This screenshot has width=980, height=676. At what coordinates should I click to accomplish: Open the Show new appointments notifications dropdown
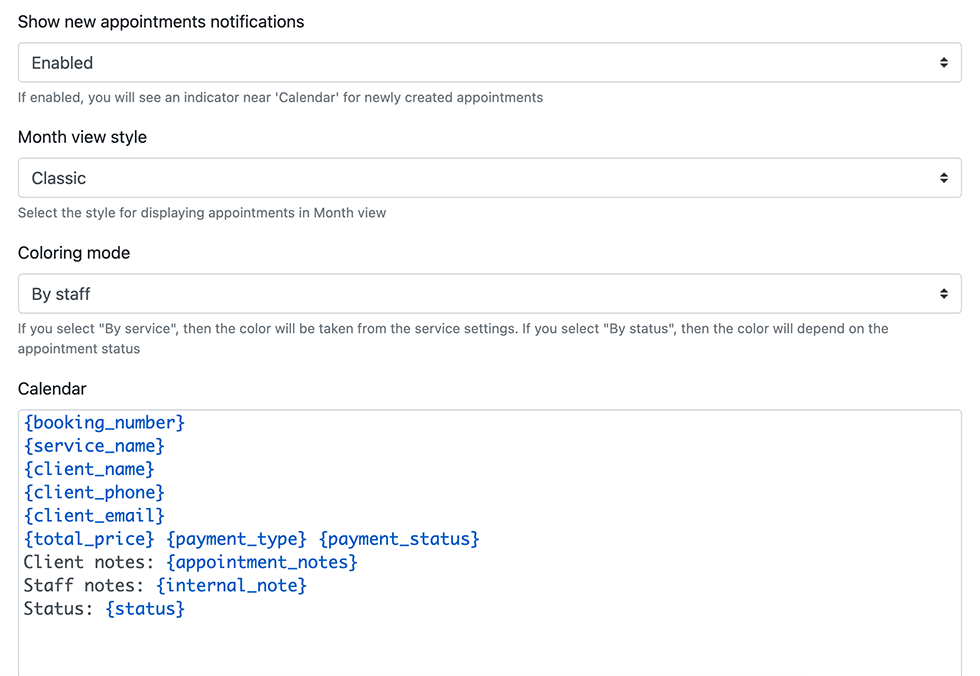(x=489, y=62)
